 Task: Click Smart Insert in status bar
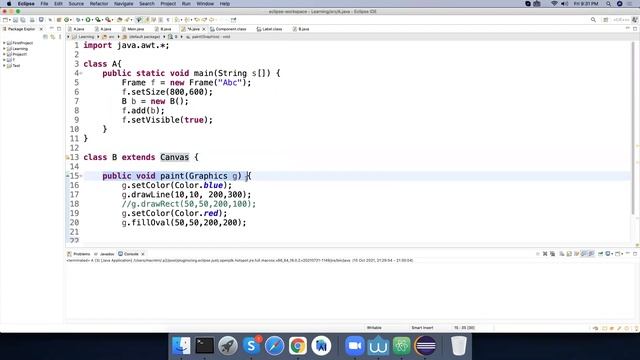(x=422, y=328)
